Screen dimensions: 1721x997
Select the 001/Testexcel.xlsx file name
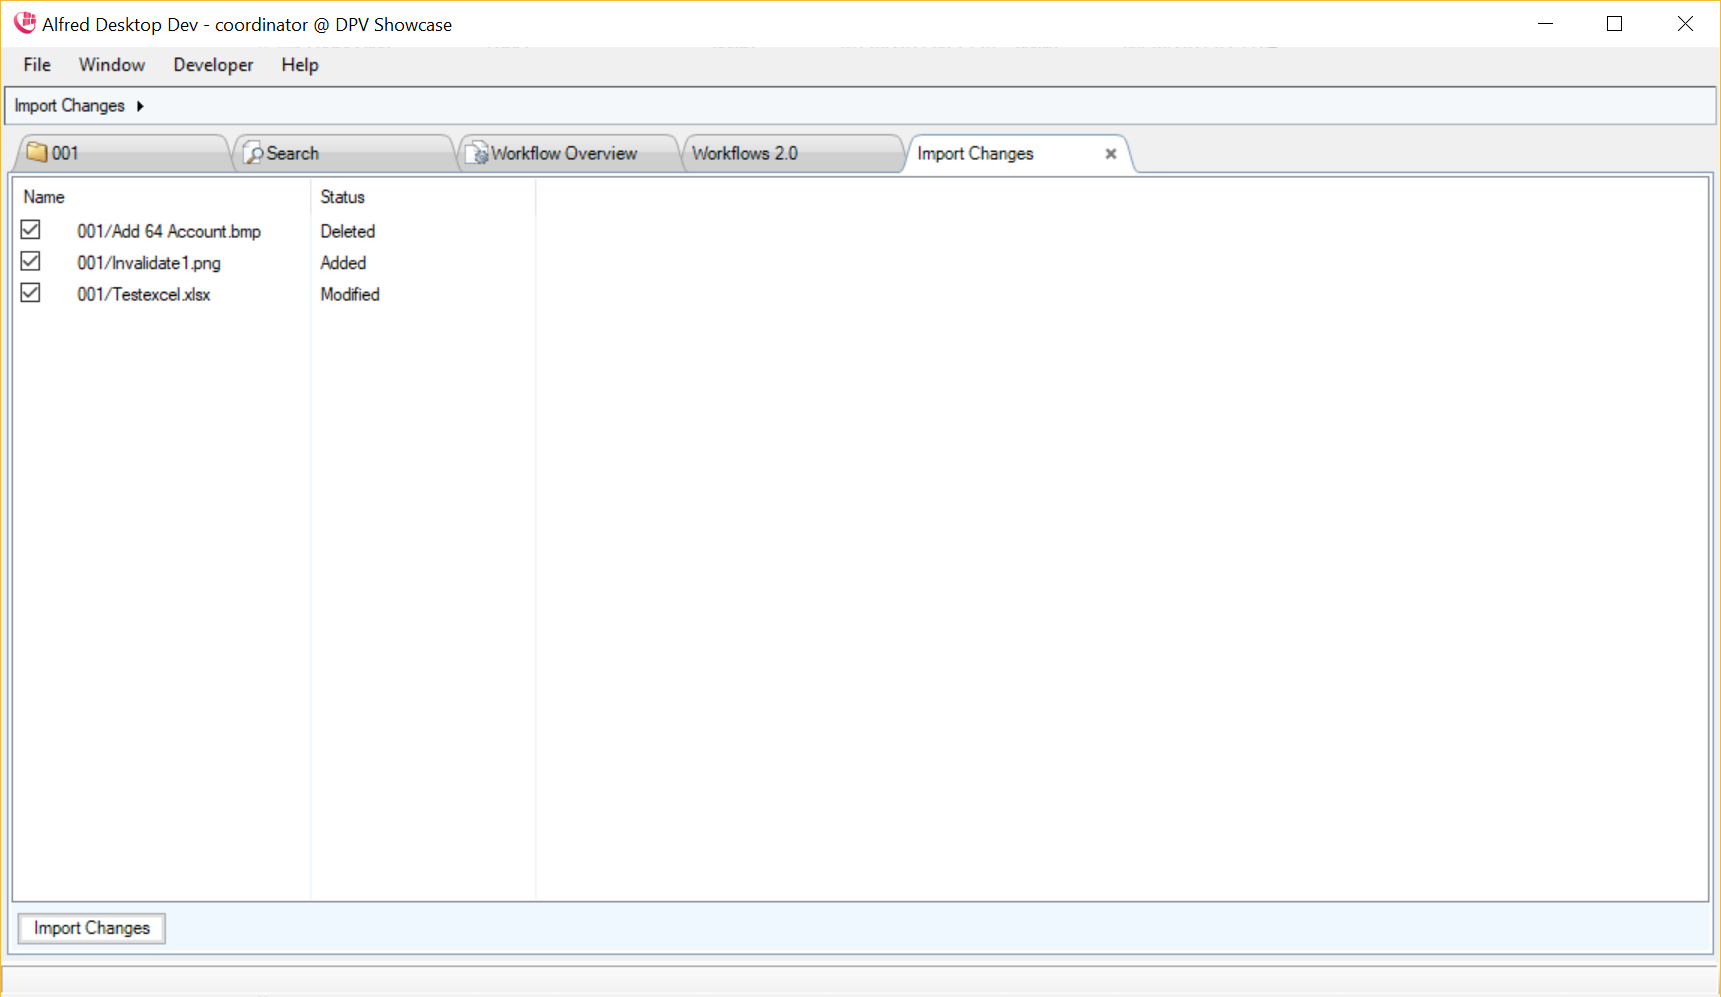[x=144, y=294]
